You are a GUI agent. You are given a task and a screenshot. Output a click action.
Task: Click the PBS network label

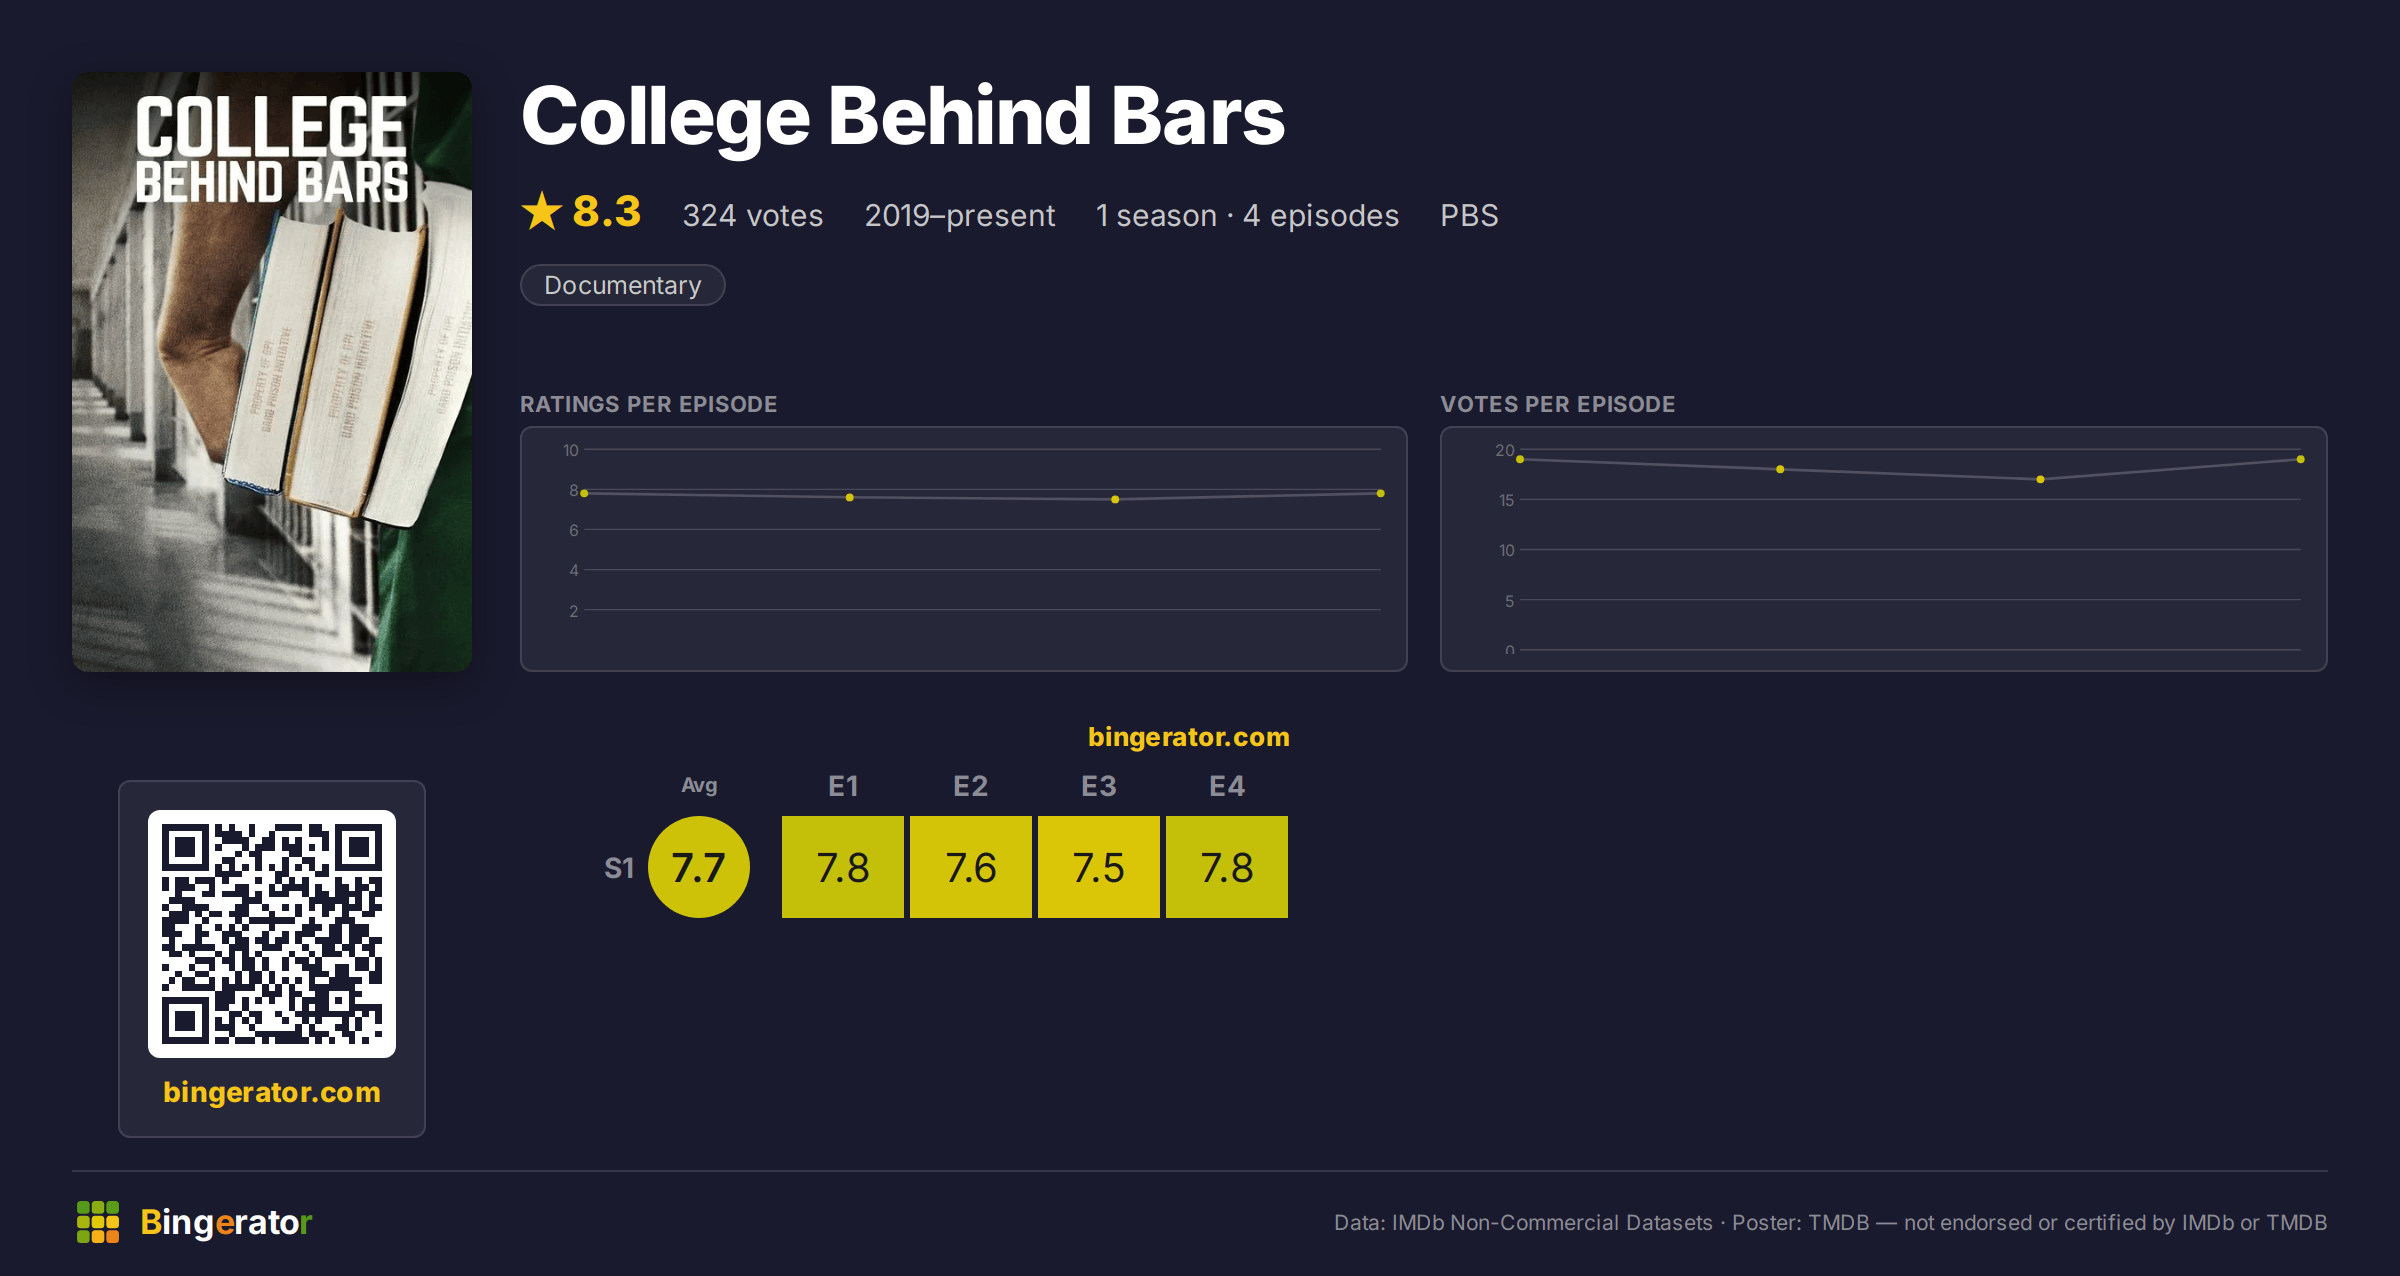point(1469,215)
